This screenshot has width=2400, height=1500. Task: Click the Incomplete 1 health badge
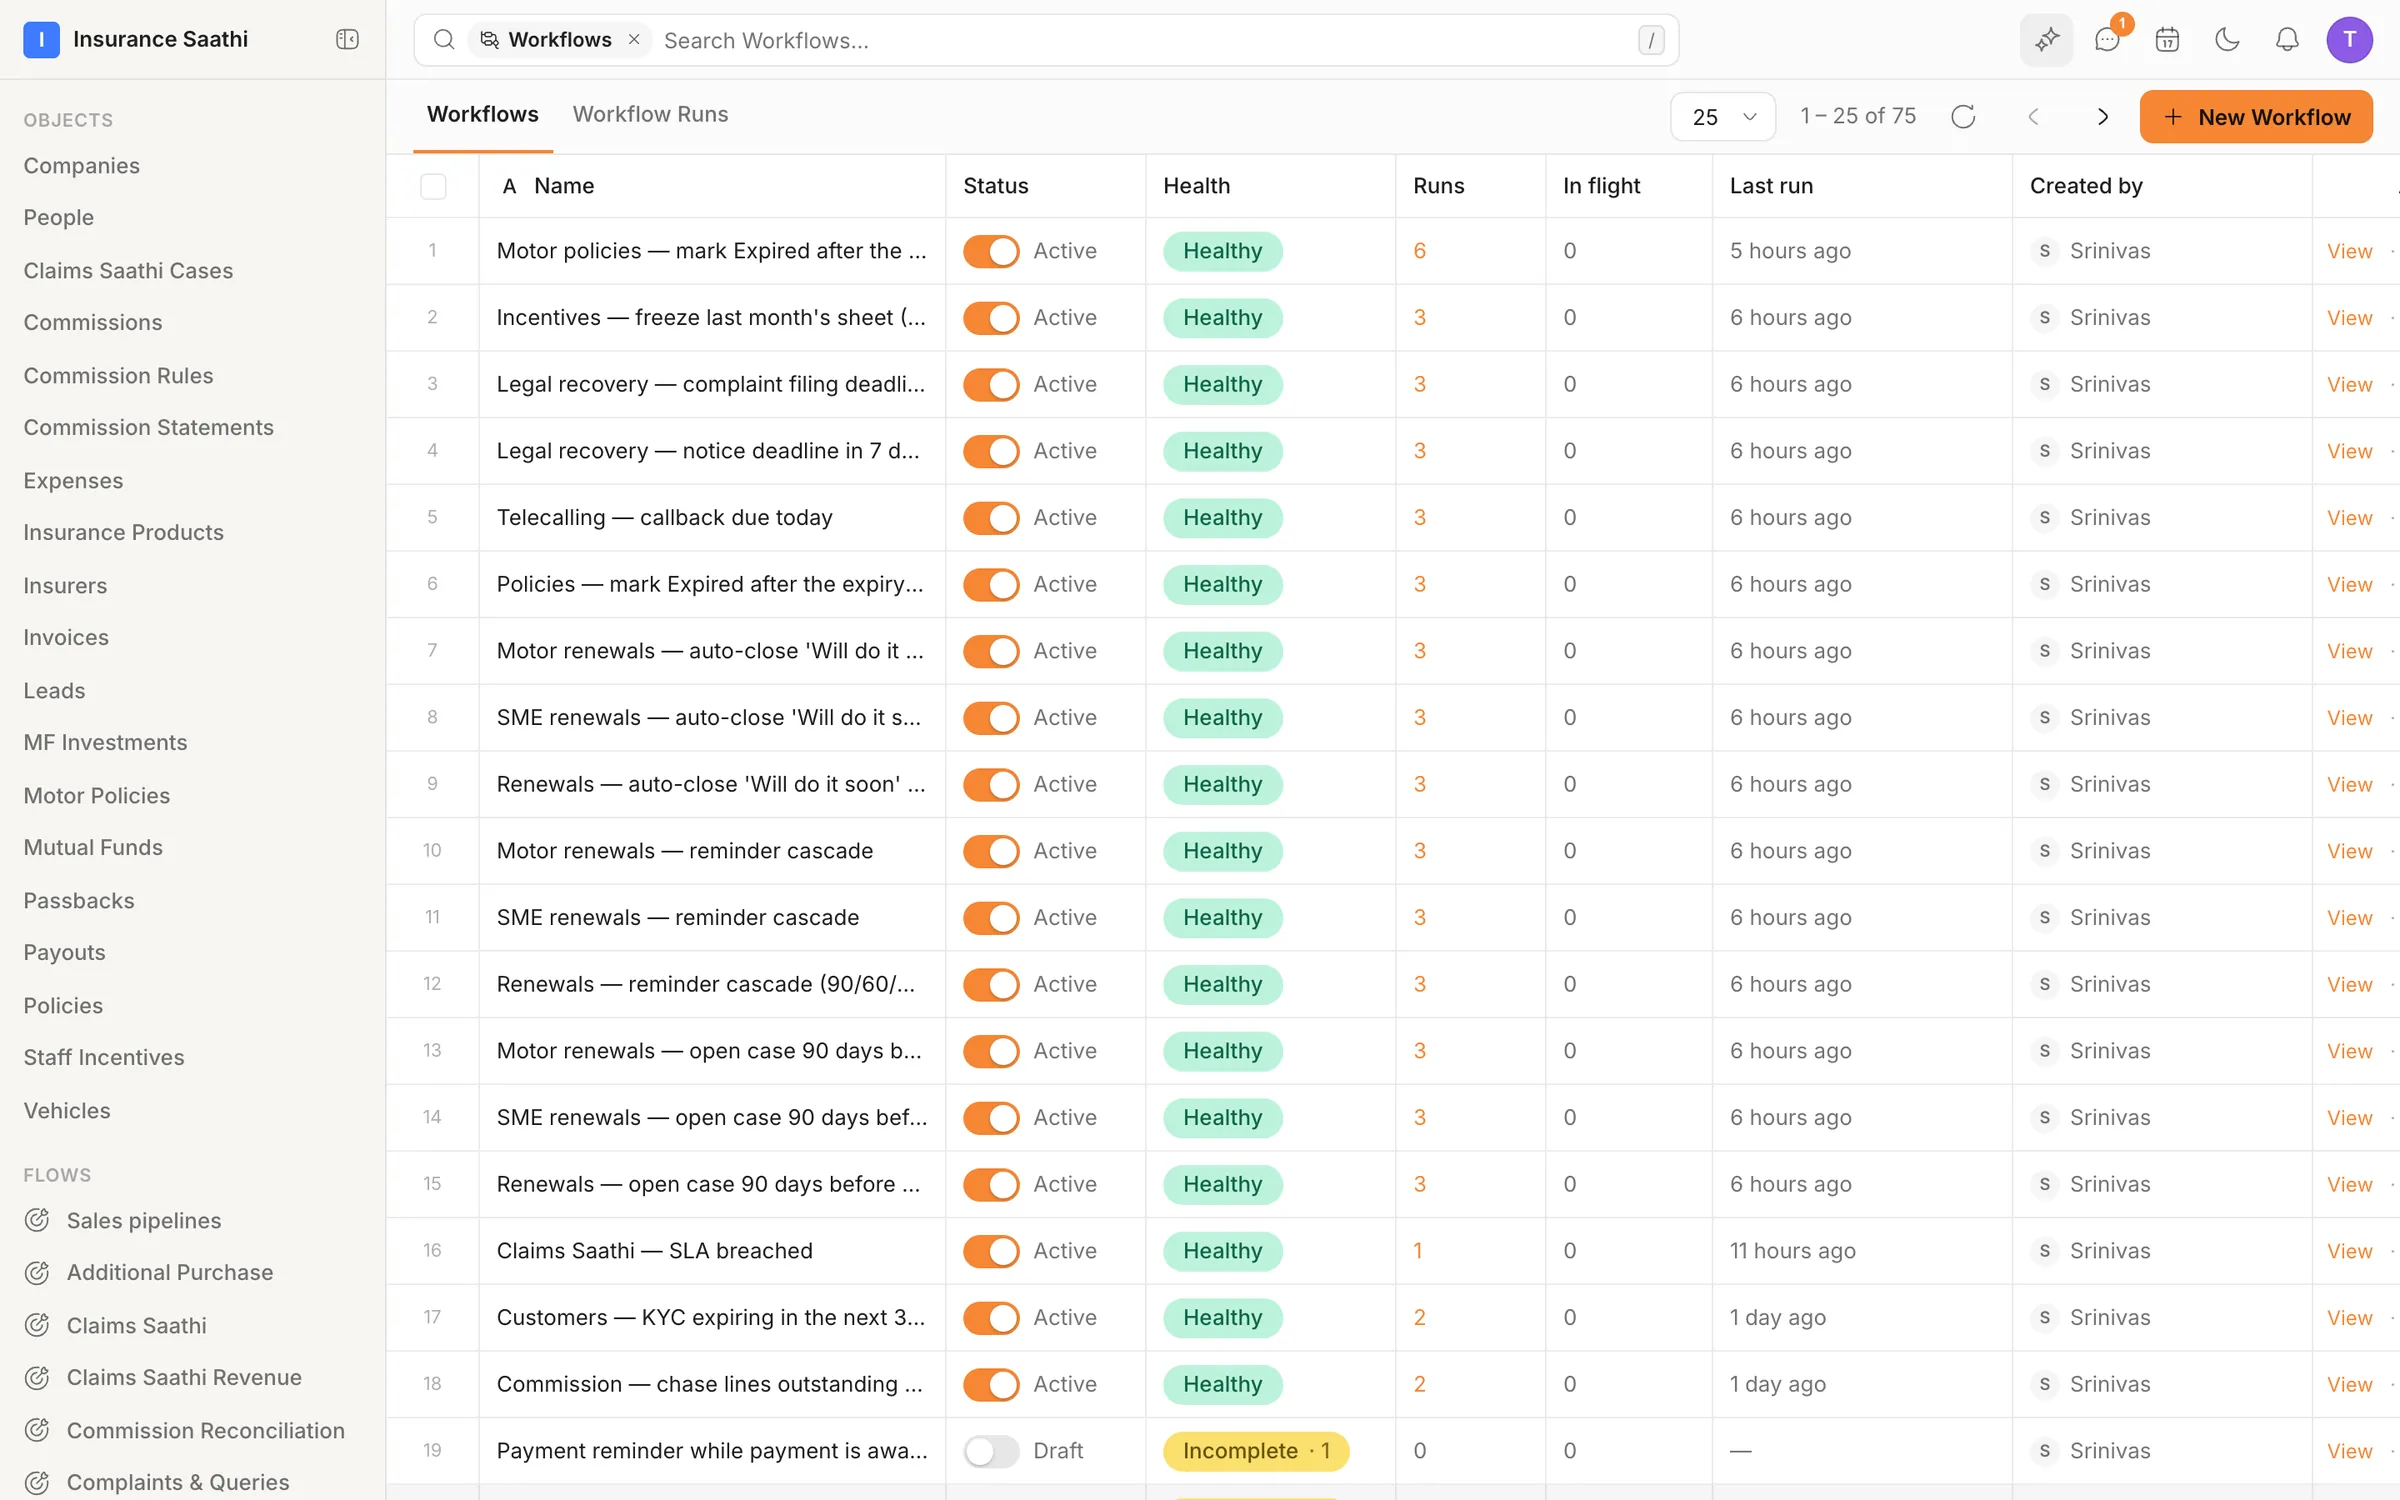click(x=1256, y=1451)
